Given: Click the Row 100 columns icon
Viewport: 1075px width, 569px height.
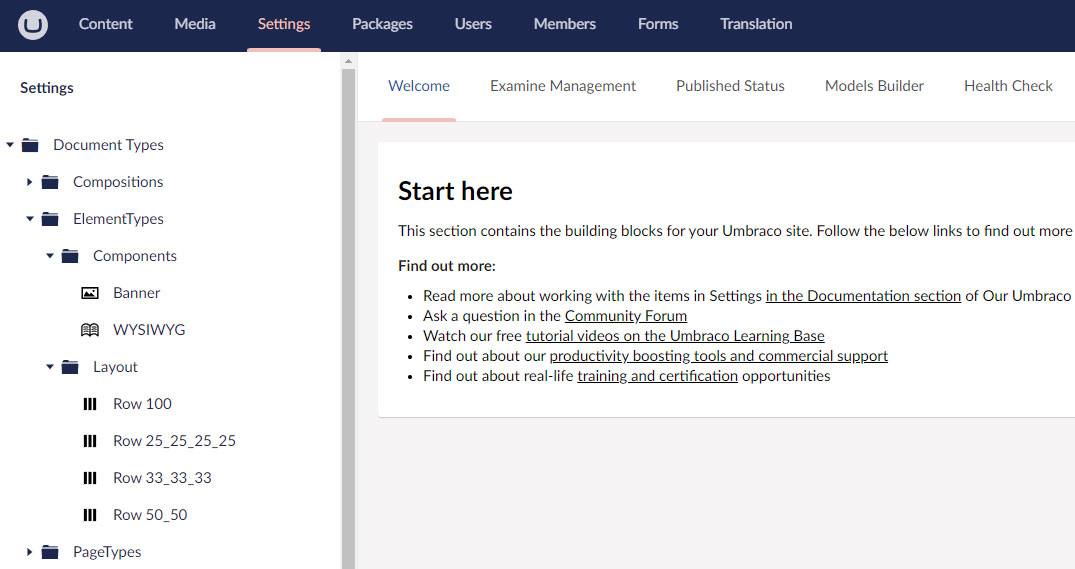Looking at the screenshot, I should tap(90, 404).
